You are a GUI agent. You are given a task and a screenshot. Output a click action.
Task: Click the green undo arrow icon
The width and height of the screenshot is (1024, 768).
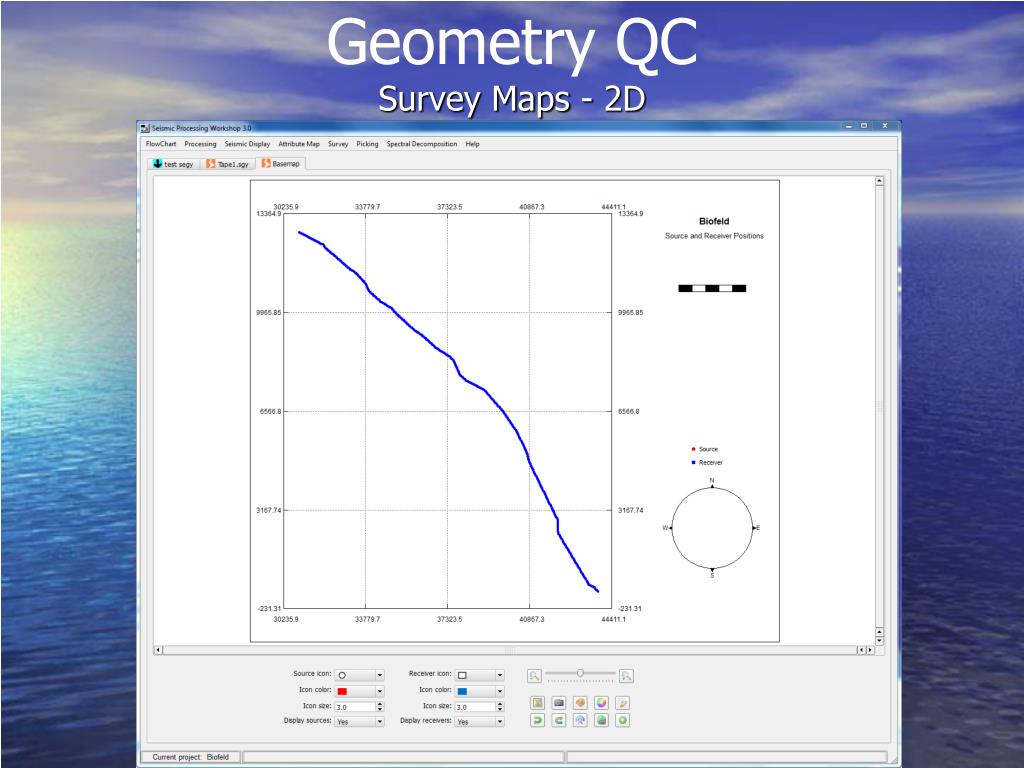click(x=537, y=720)
